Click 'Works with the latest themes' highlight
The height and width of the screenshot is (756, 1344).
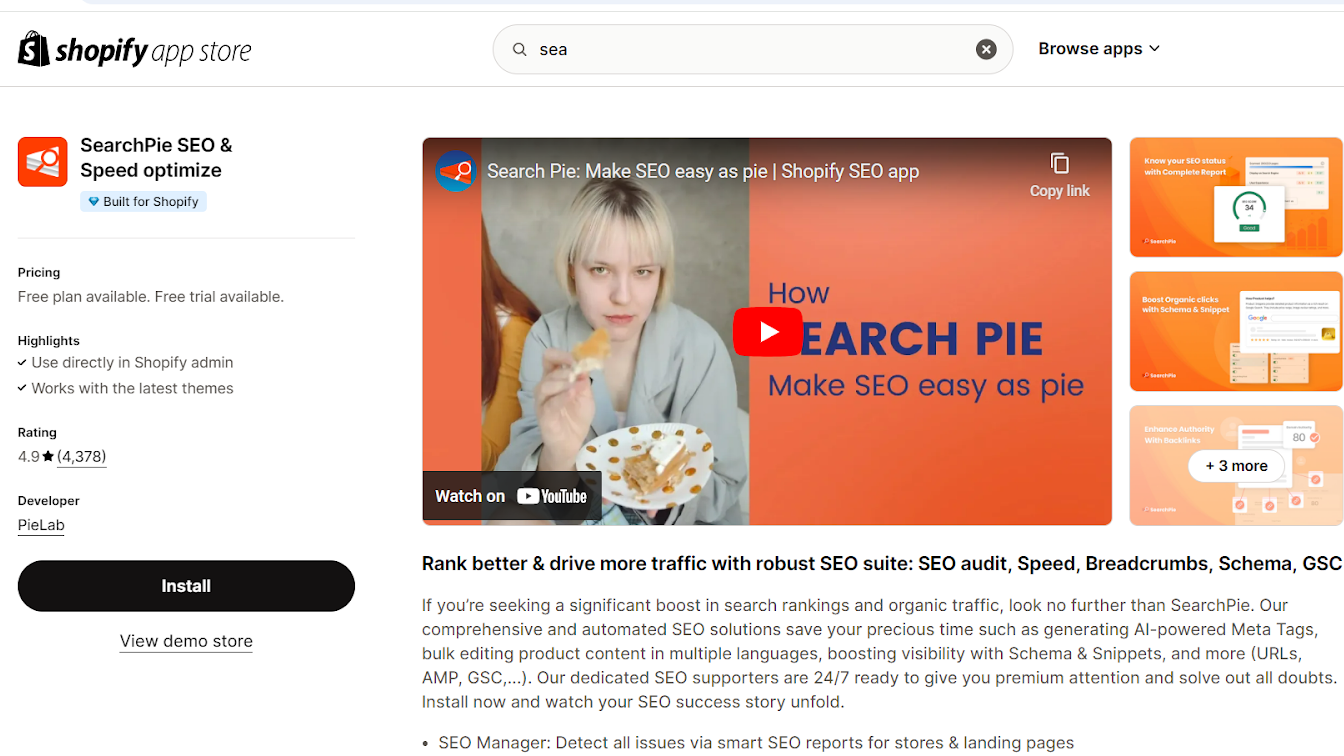point(132,388)
